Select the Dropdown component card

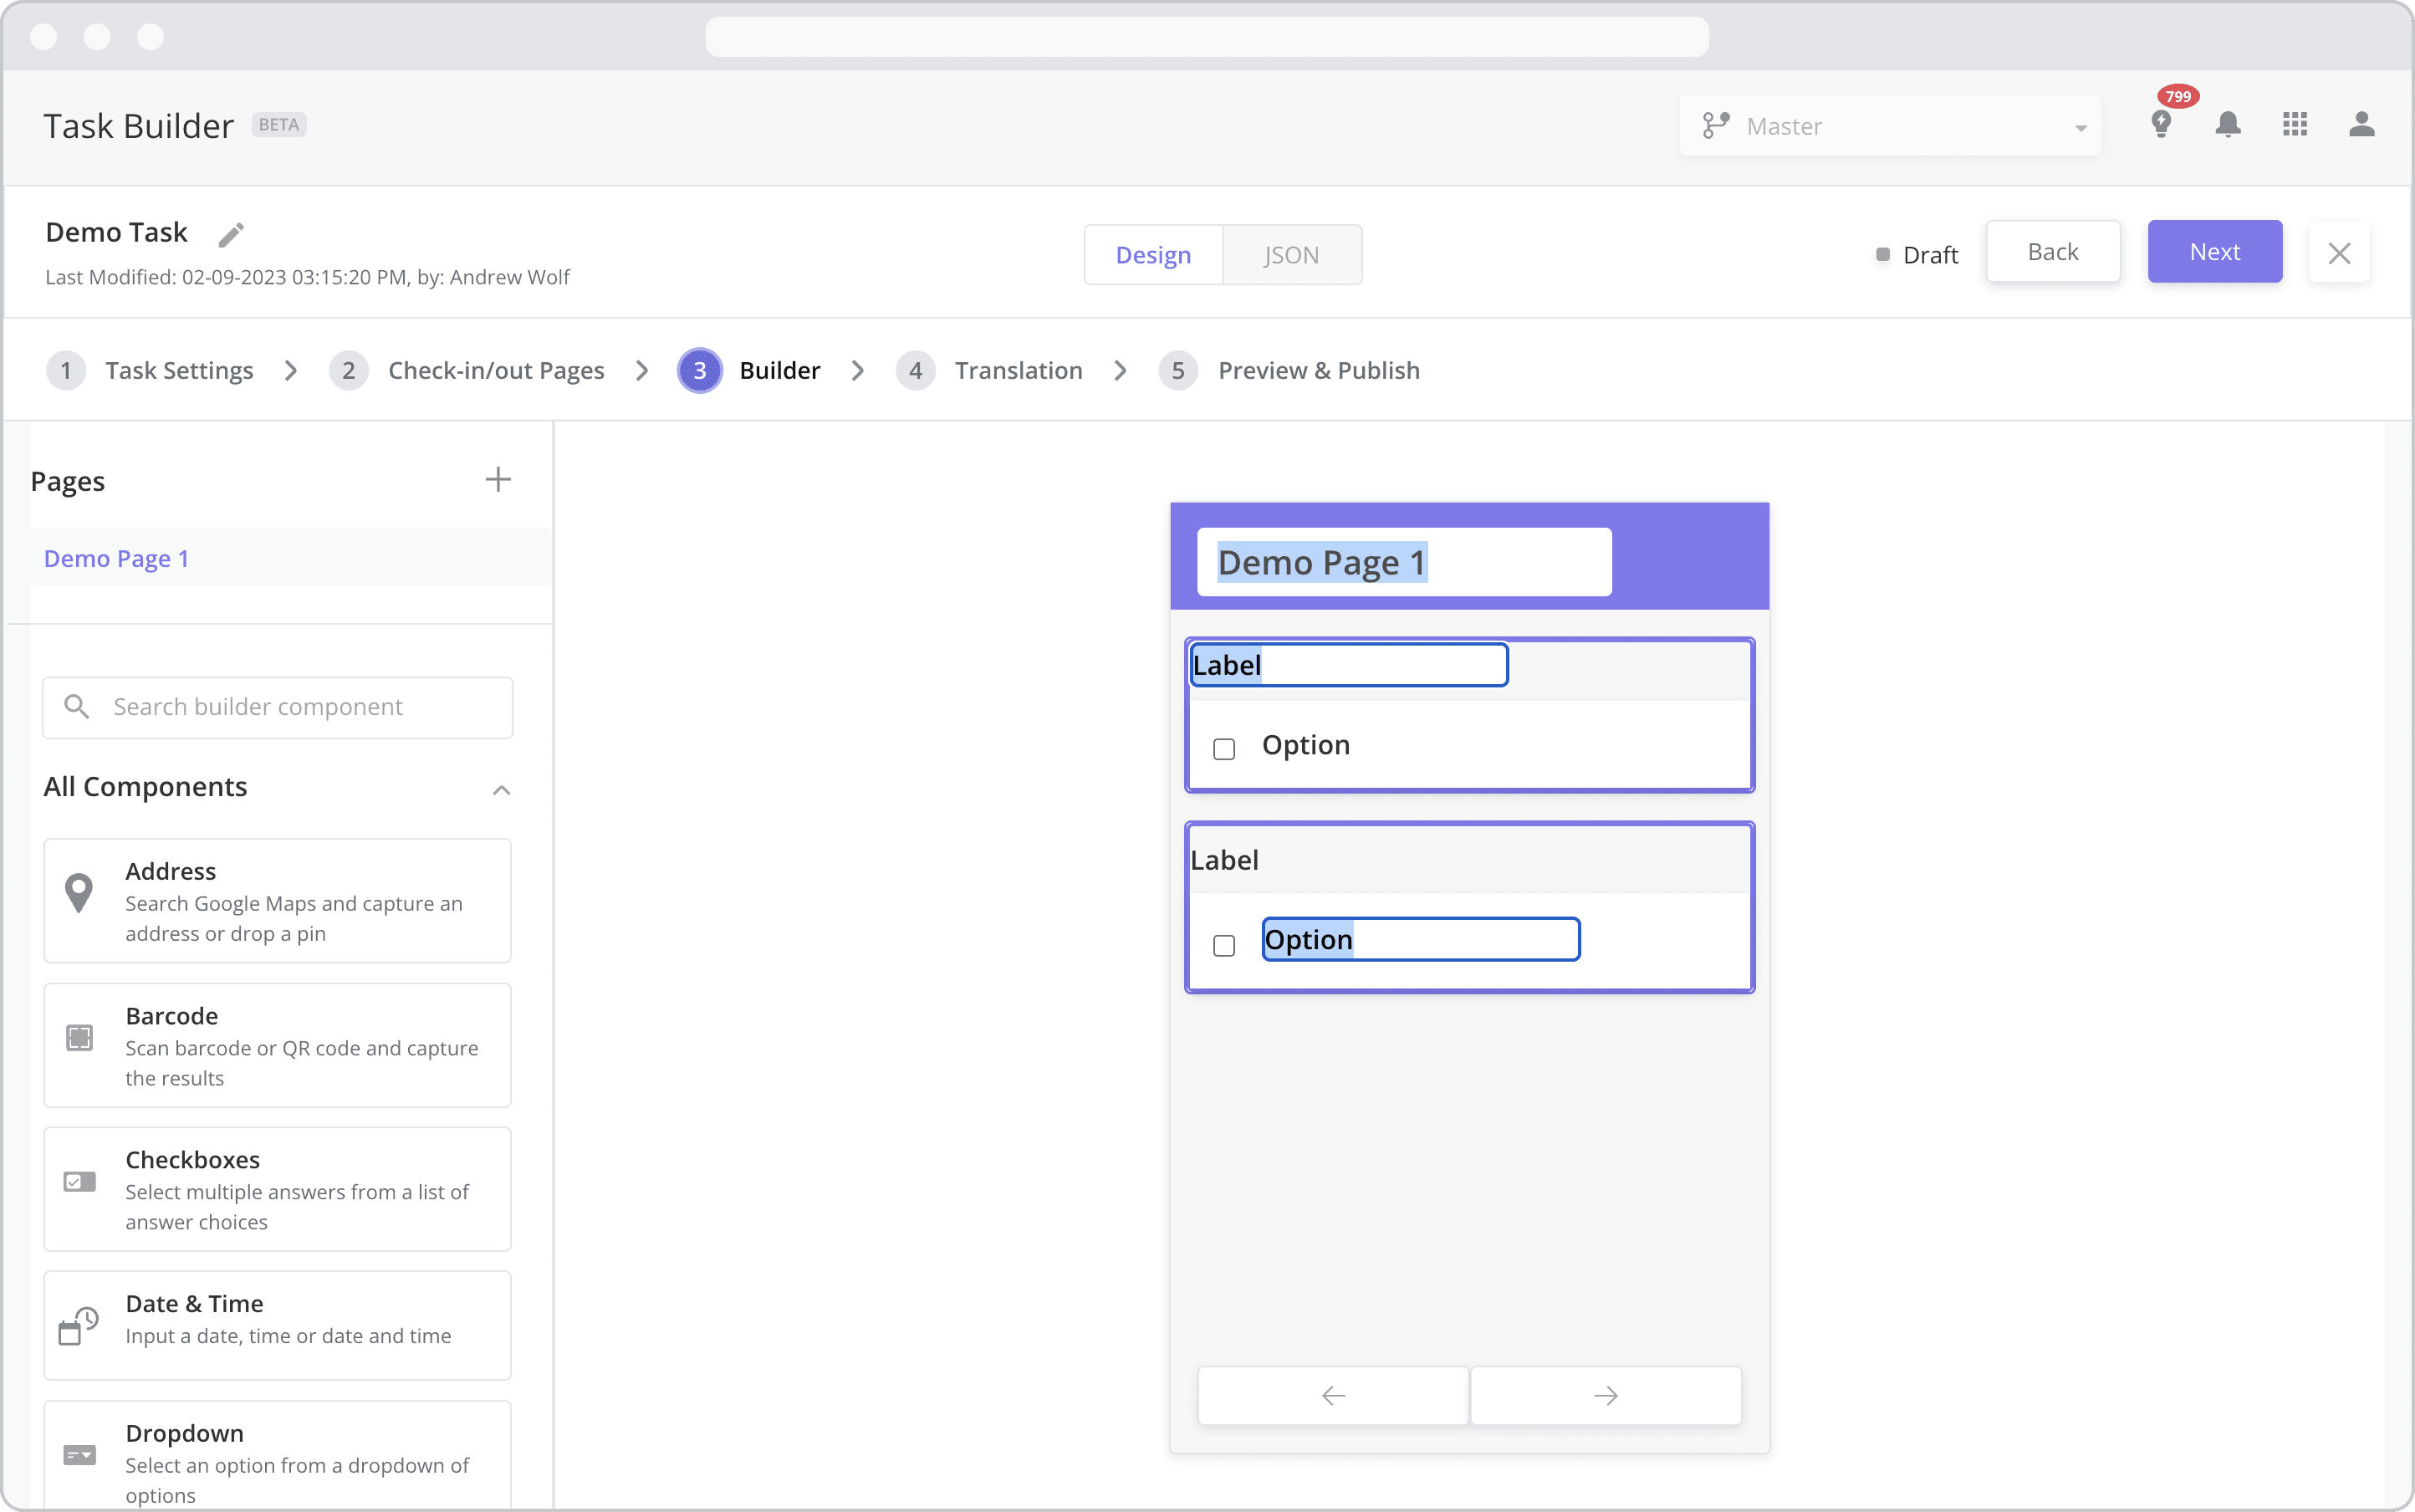pos(277,1456)
